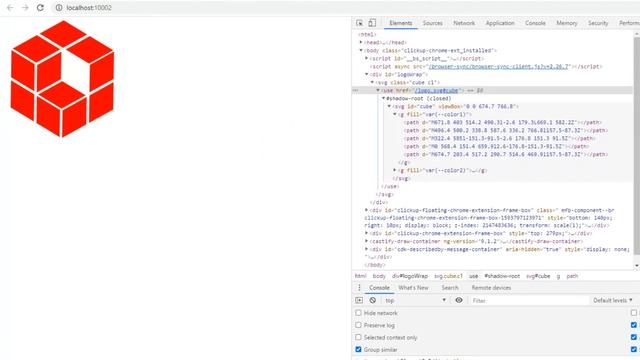Uncheck the Group similar checkbox

pos(358,350)
